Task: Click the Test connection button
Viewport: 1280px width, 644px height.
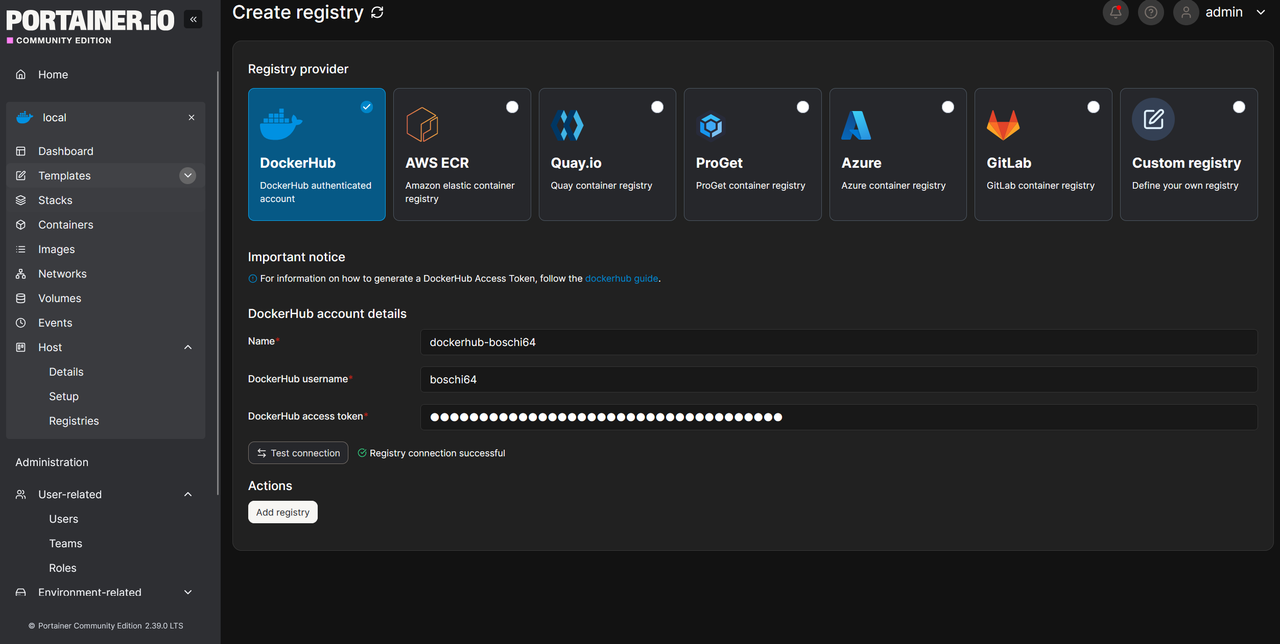Action: 298,453
